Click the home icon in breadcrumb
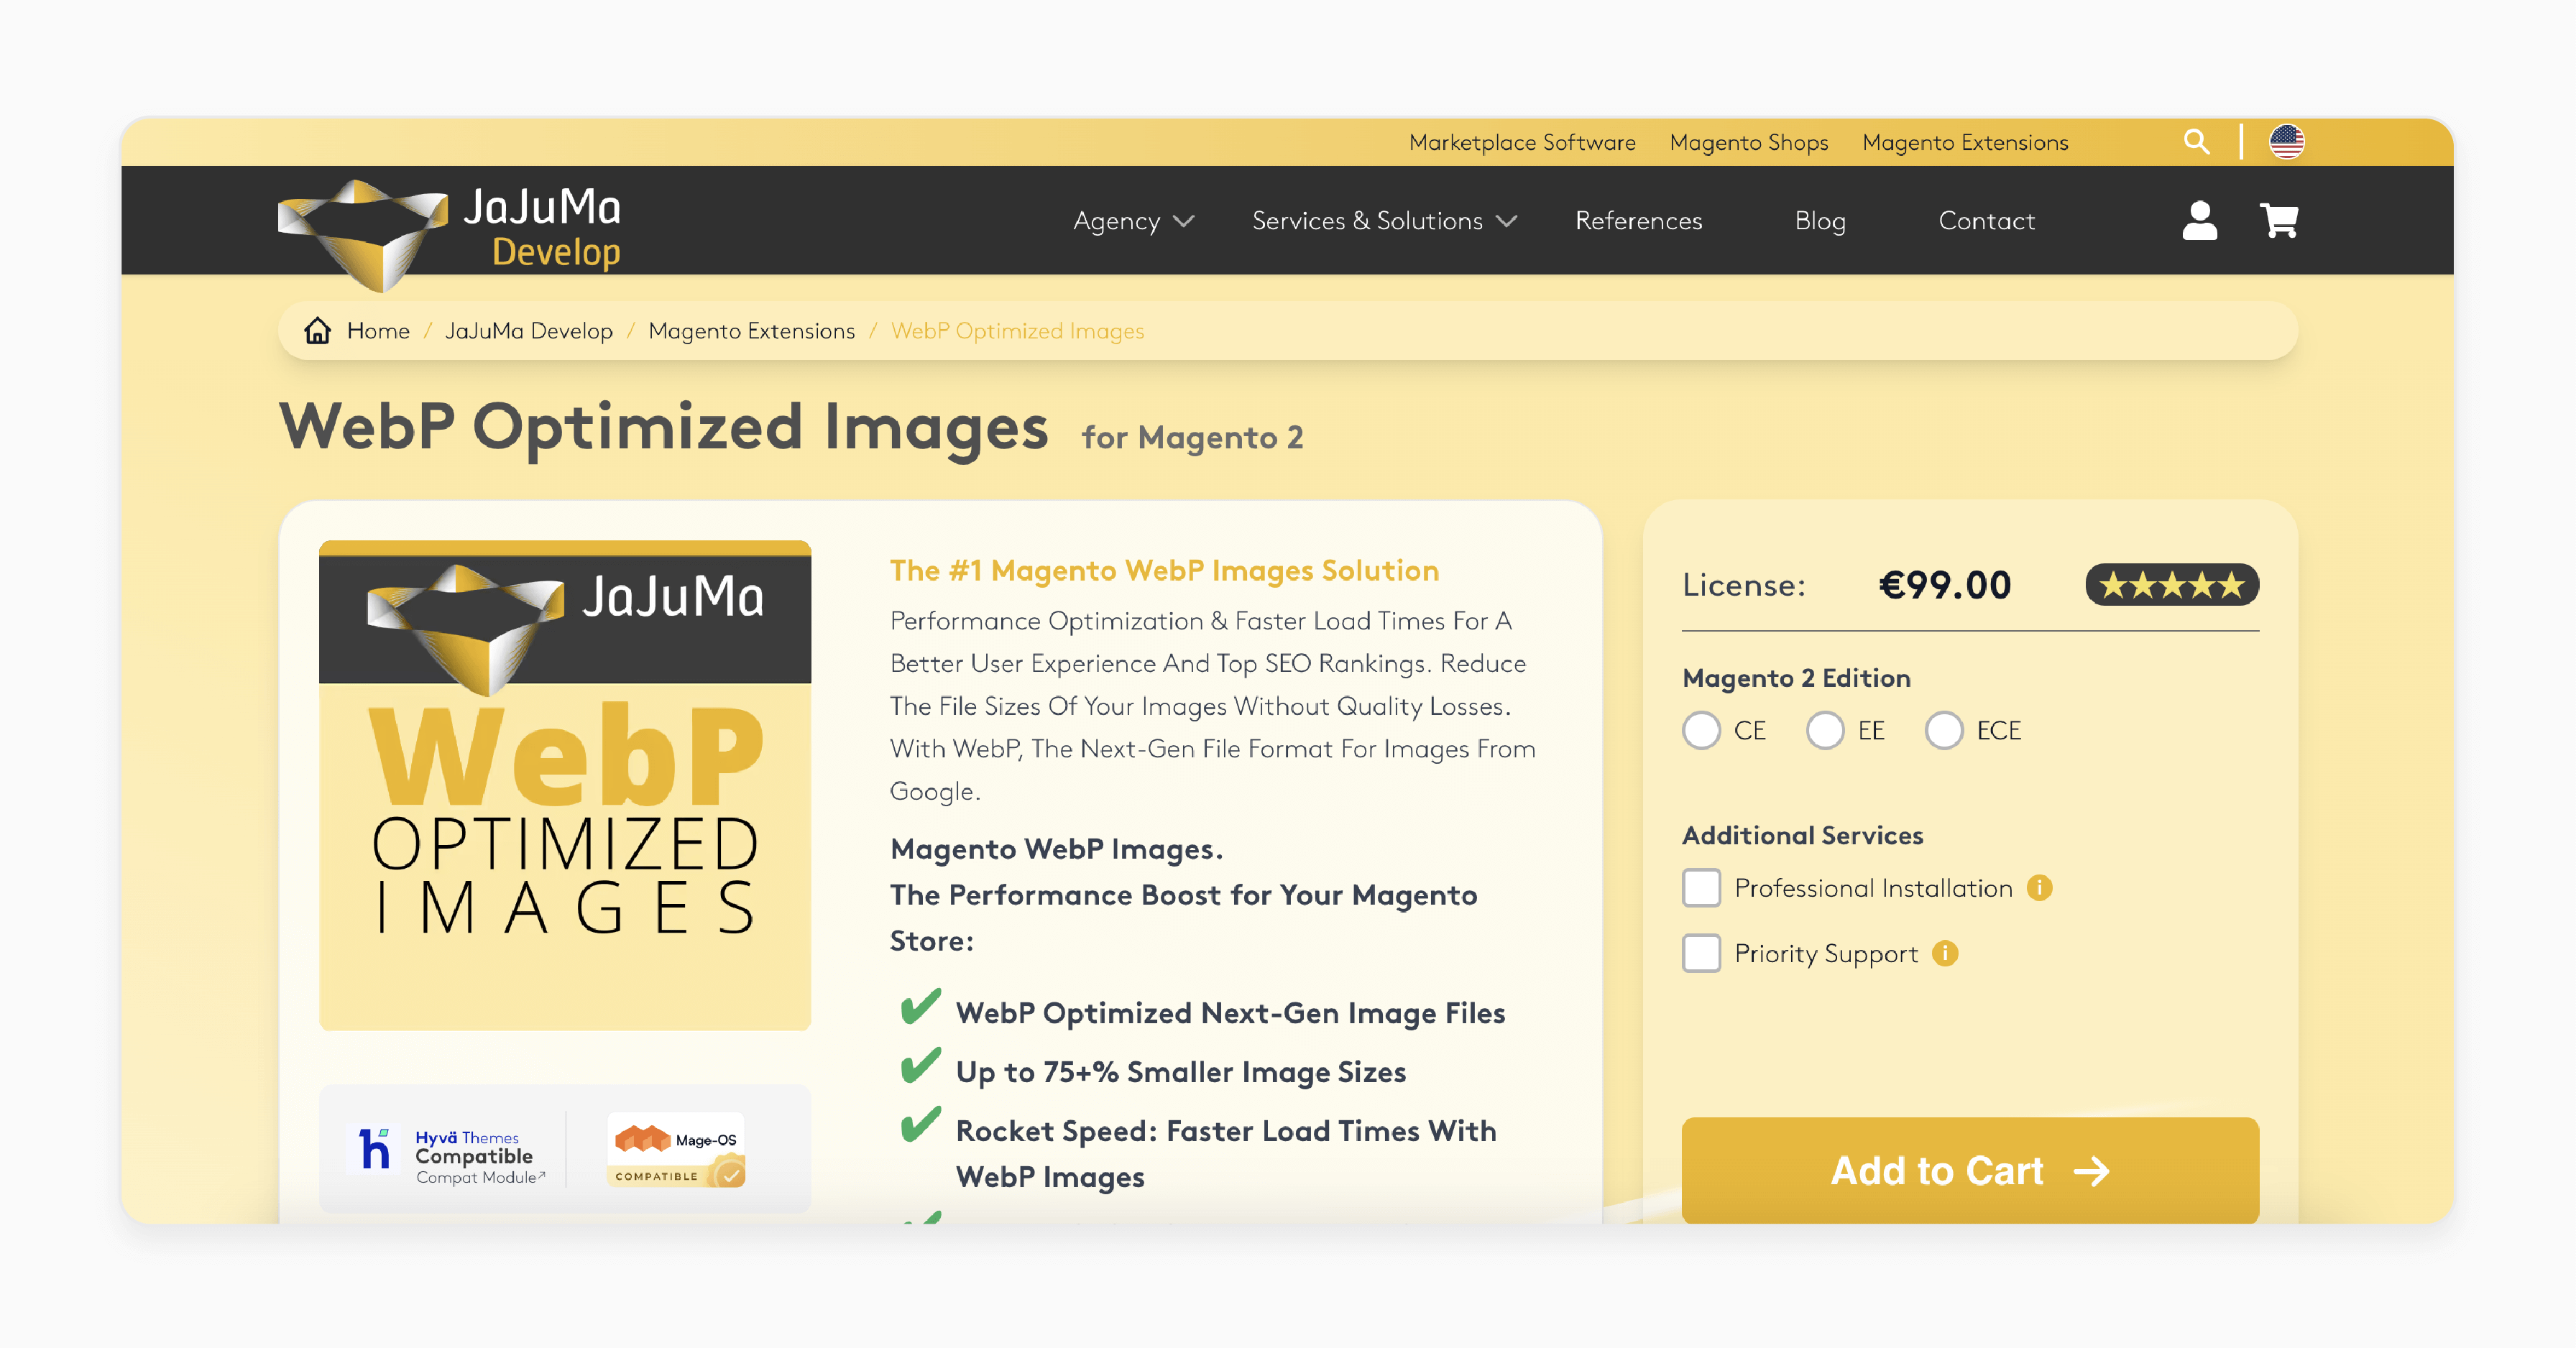This screenshot has height=1348, width=2576. coord(317,331)
